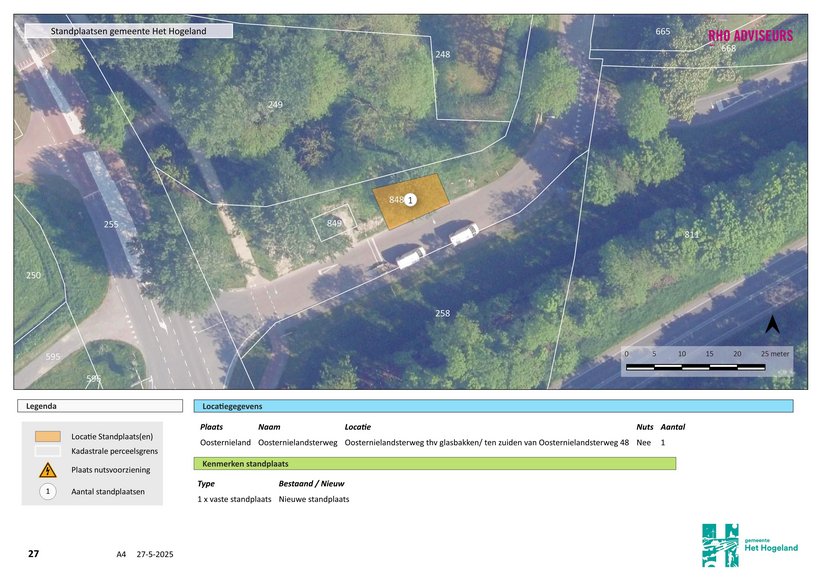This screenshot has width=822, height=581.
Task: Click parcel label 255 on the map
Action: tap(111, 224)
